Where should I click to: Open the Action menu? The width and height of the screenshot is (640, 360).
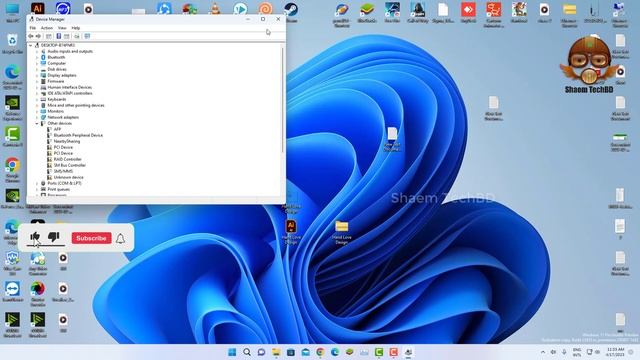[x=47, y=28]
